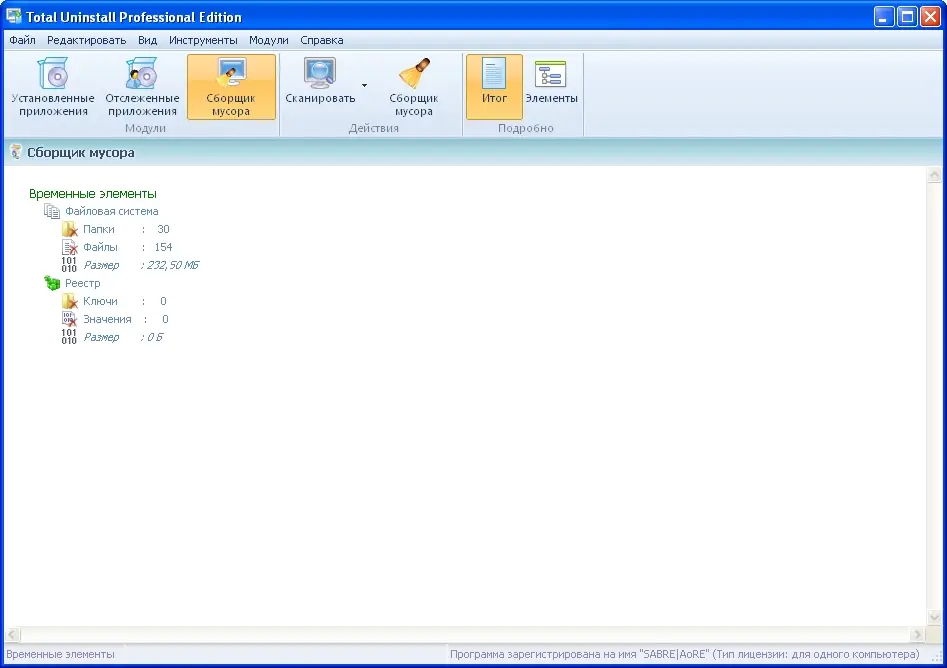The width and height of the screenshot is (947, 668).
Task: Select the highlighted Сборщик мусора module button
Action: click(x=231, y=87)
